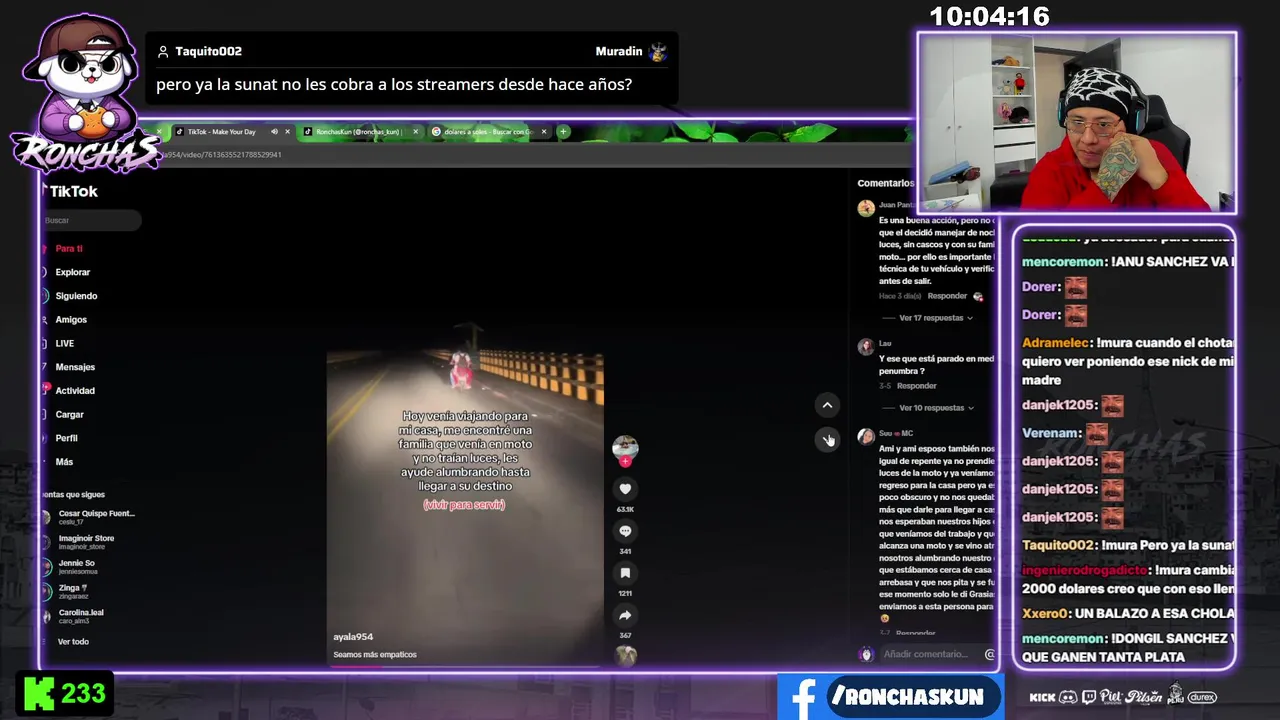Open the ayala954 username on the video

pos(353,637)
